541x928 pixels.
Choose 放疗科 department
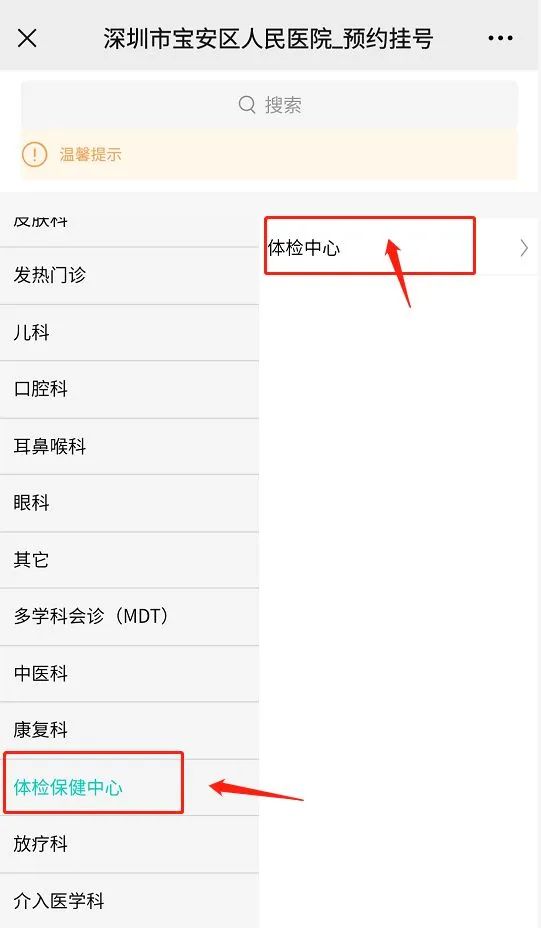pyautogui.click(x=129, y=843)
